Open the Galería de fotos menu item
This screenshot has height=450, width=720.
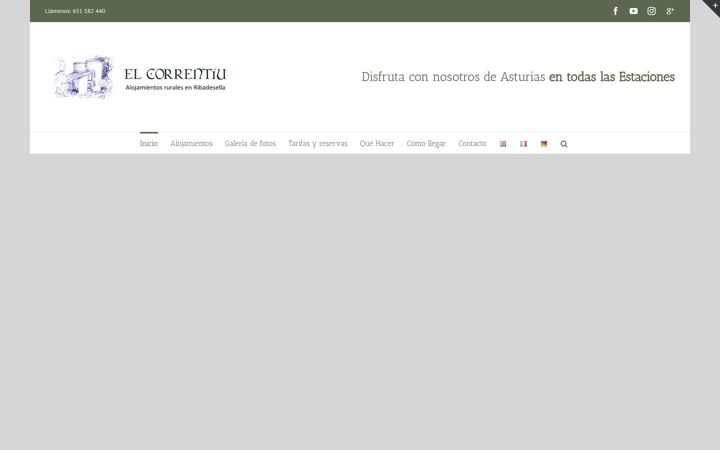[250, 143]
